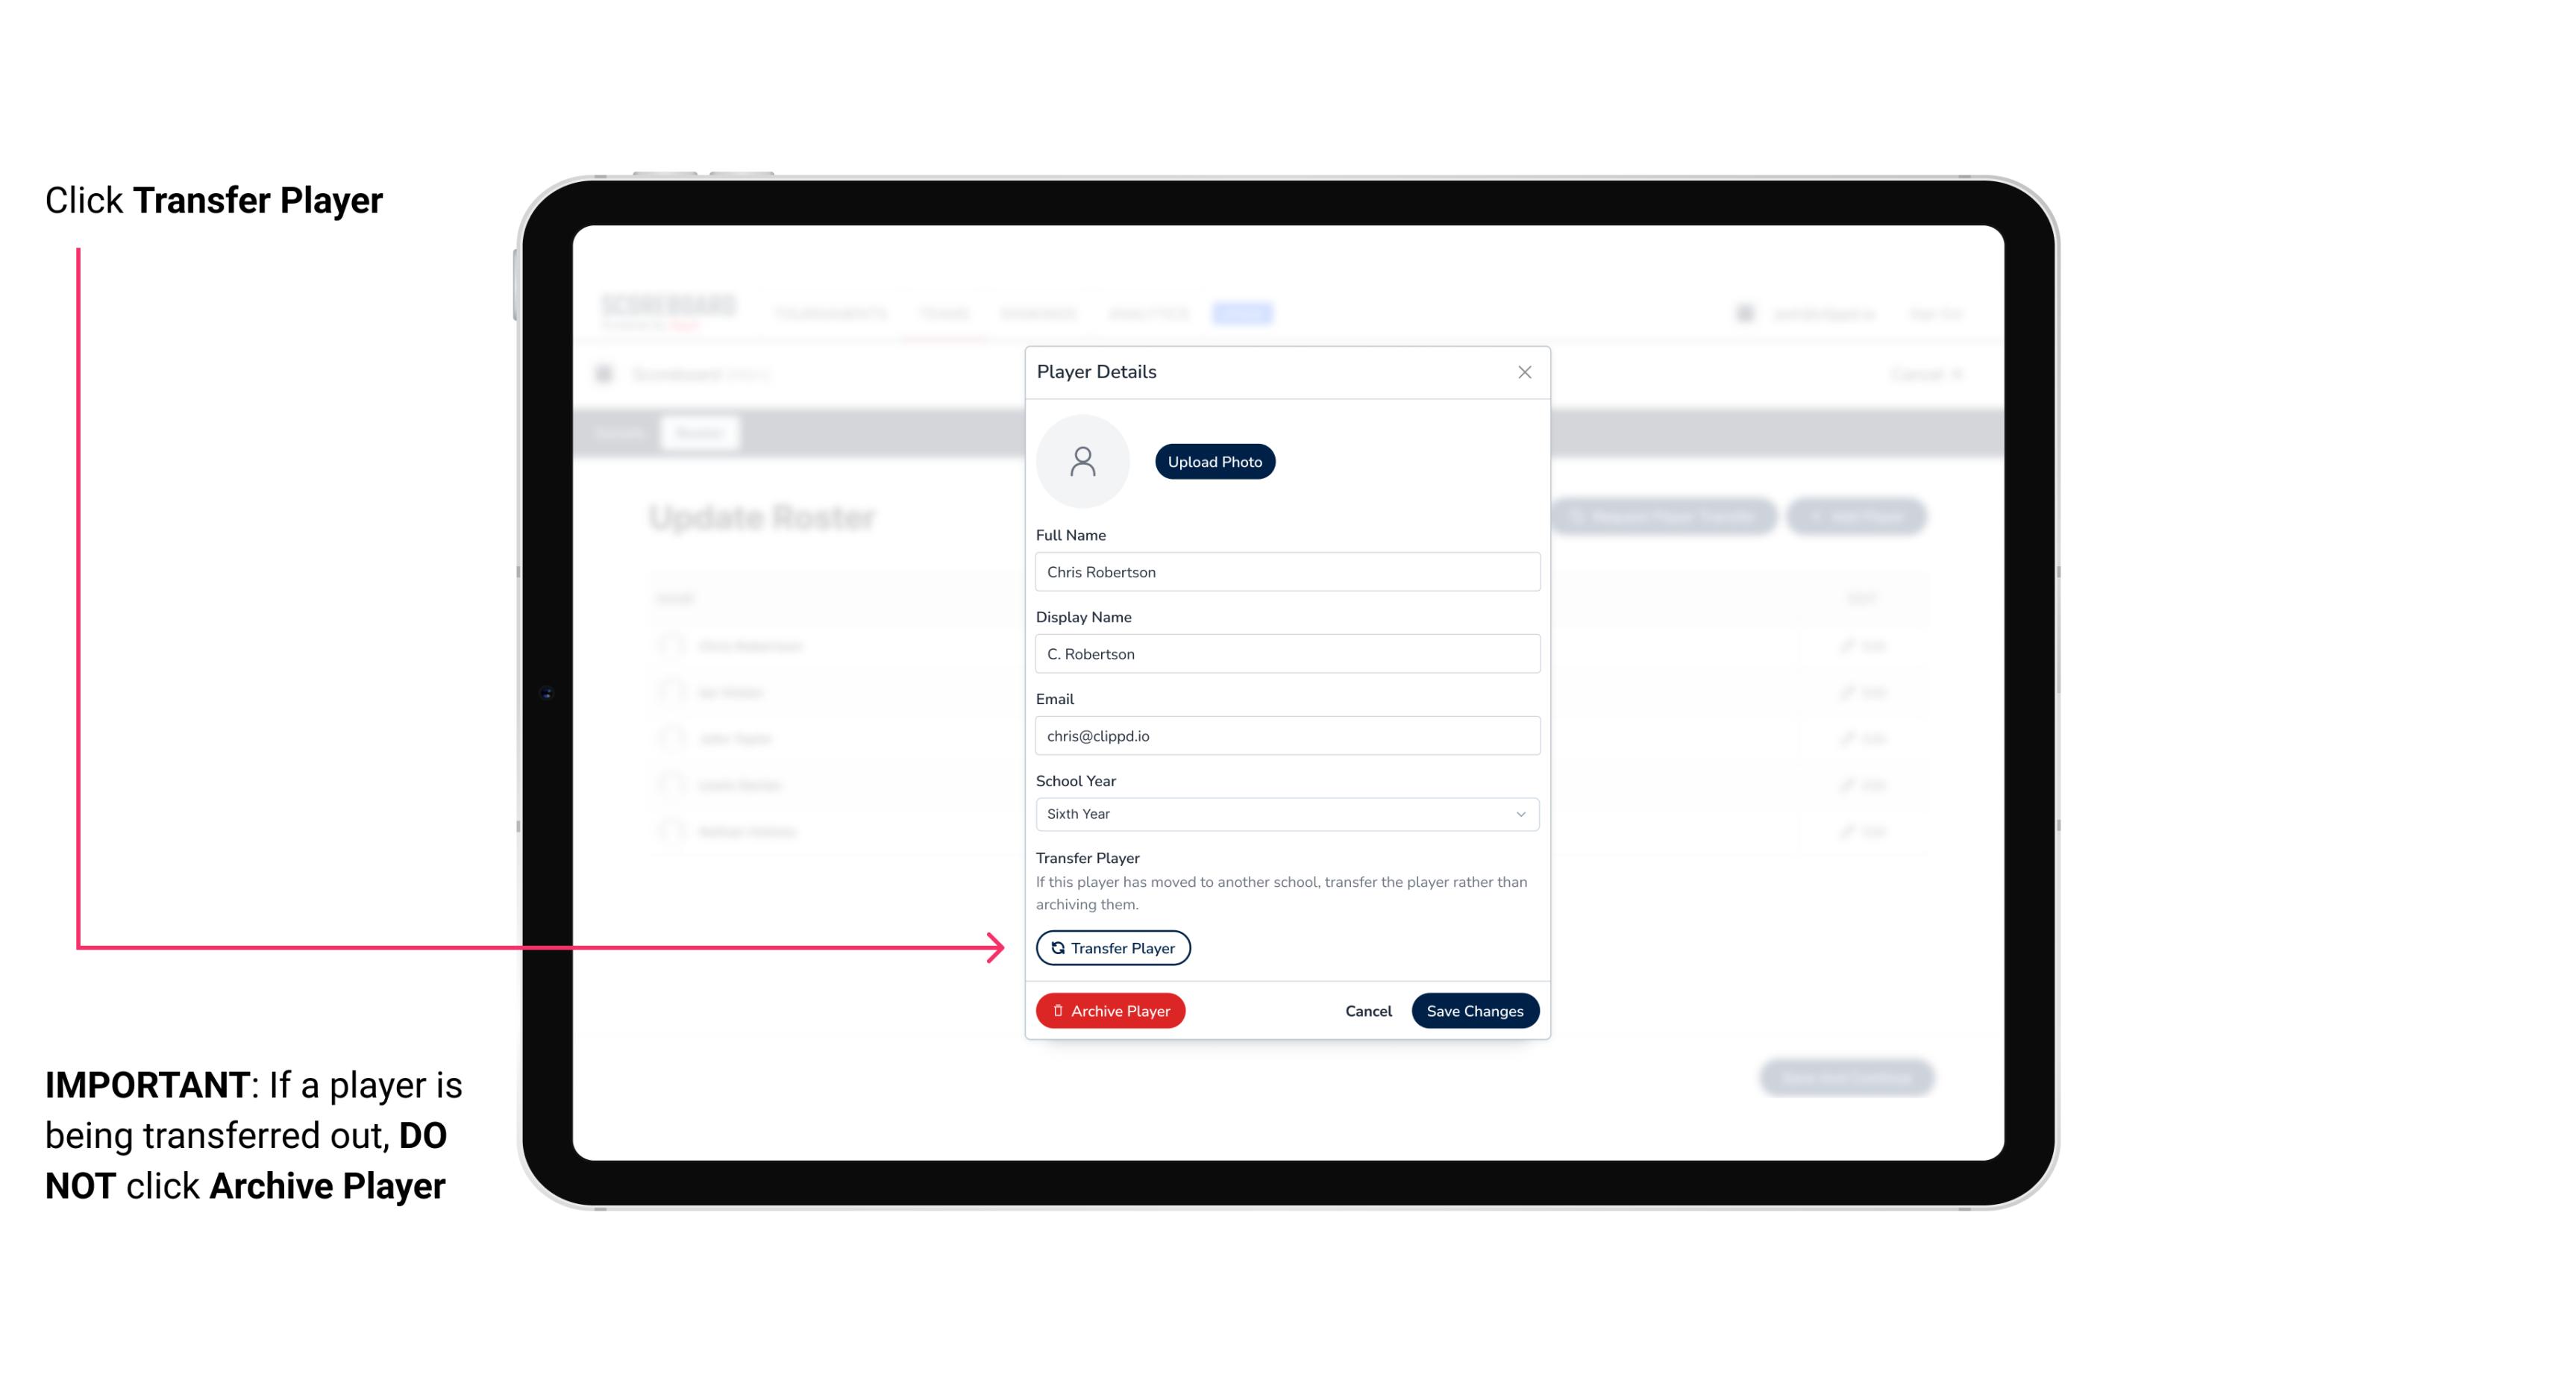Click the Display Name input field
Image resolution: width=2576 pixels, height=1386 pixels.
point(1285,653)
